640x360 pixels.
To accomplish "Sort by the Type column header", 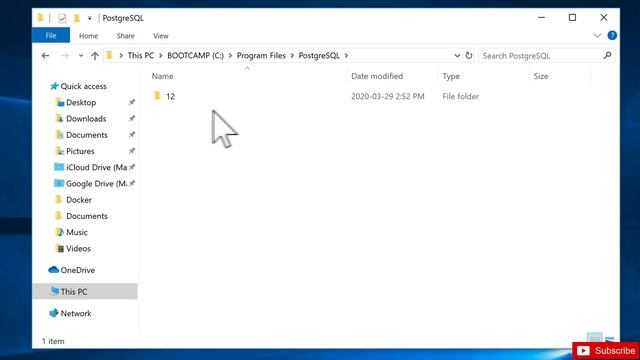I will (451, 76).
